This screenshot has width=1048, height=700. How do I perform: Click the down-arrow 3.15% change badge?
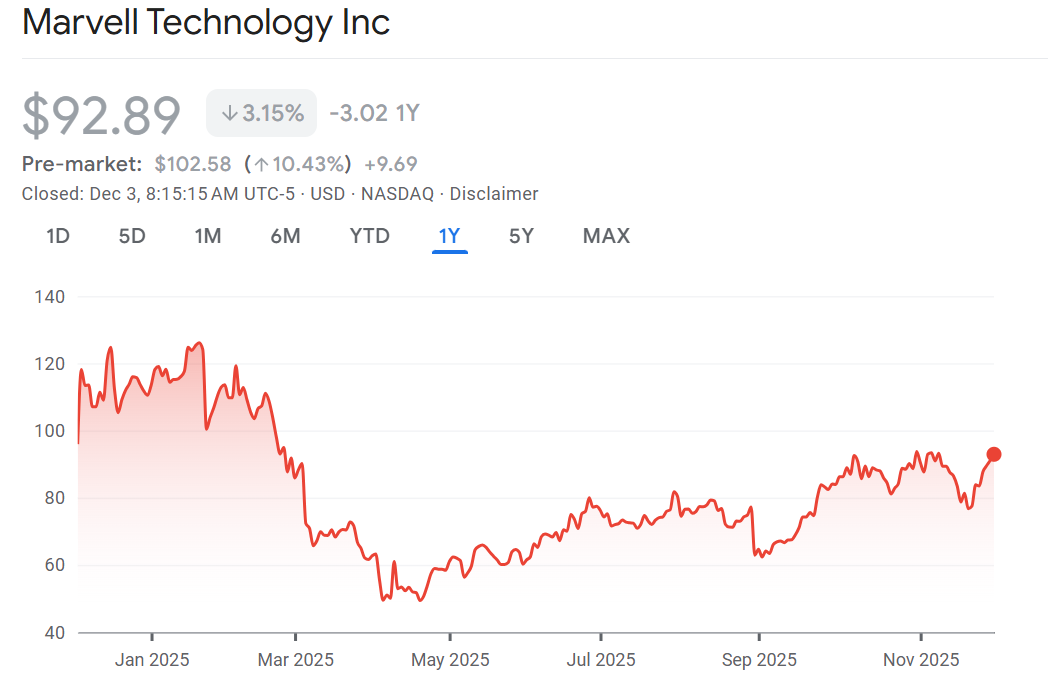tap(262, 113)
